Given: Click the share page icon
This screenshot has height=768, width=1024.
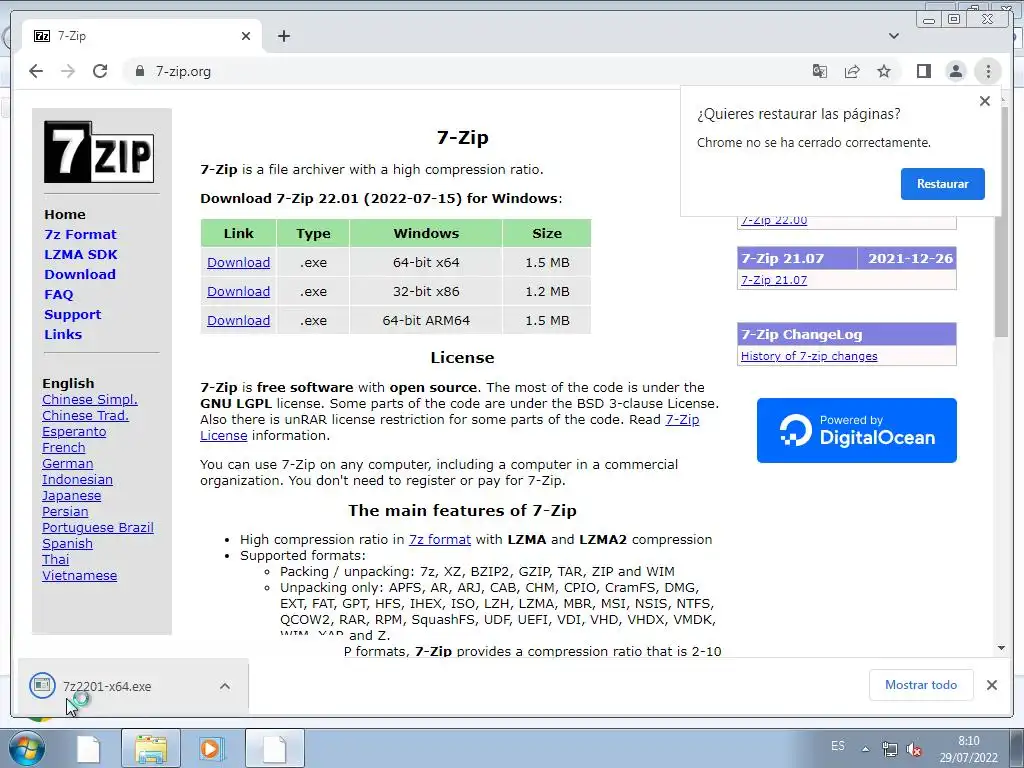Looking at the screenshot, I should click(x=852, y=71).
